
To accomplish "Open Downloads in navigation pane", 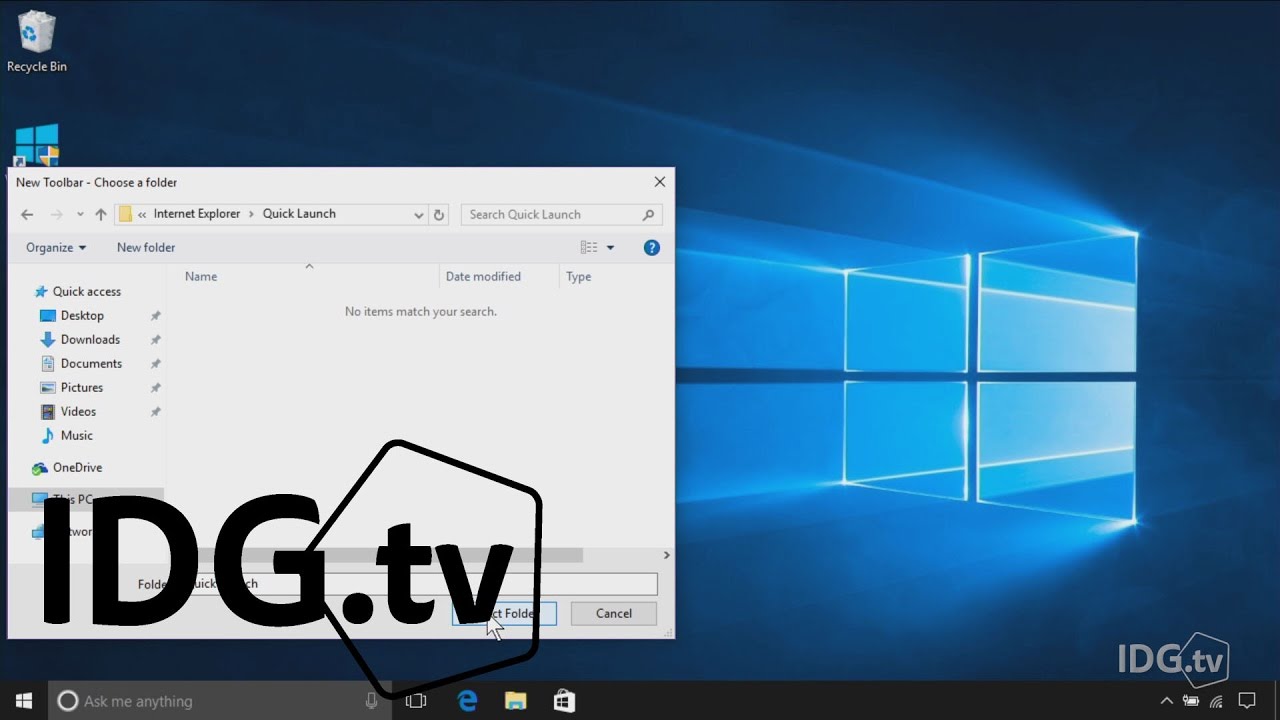I will [90, 339].
